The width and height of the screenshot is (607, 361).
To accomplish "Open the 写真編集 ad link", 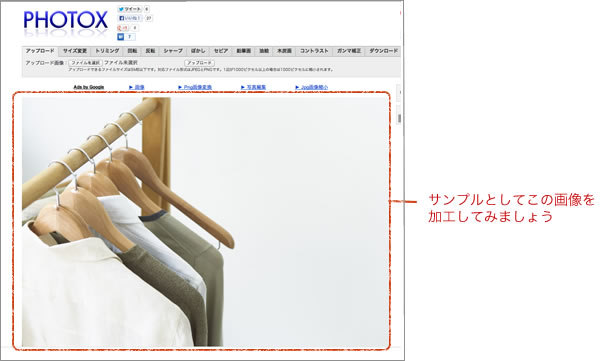I will coord(254,87).
